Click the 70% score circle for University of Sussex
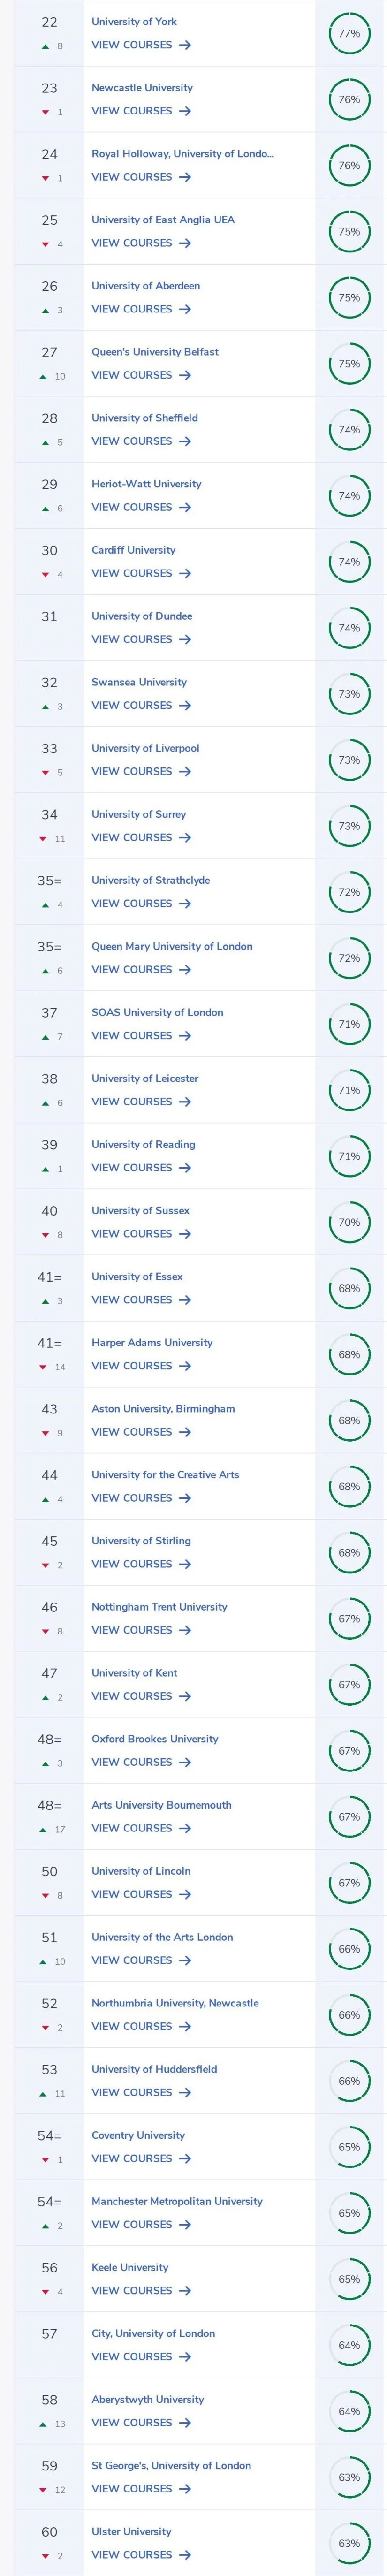This screenshot has width=387, height=2576. [349, 1223]
